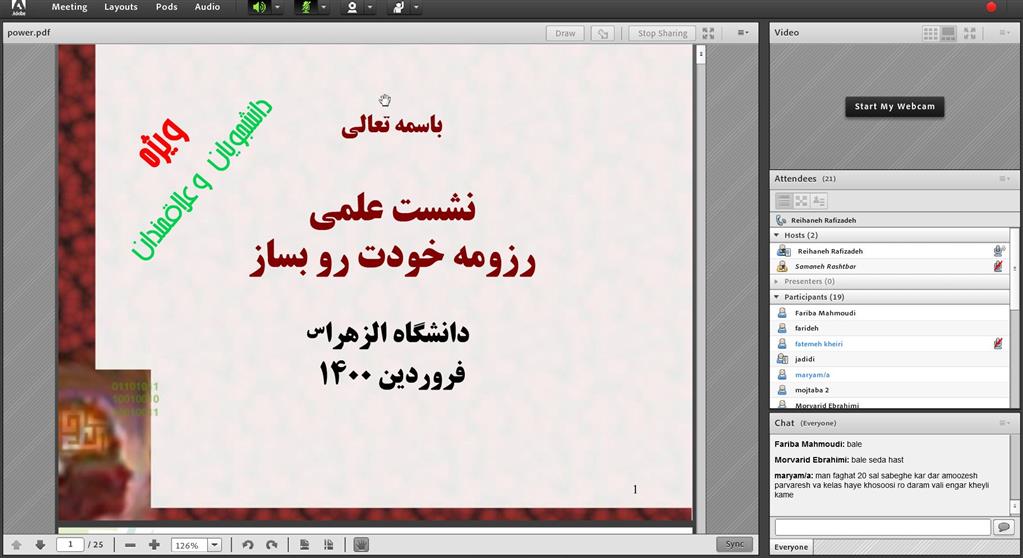Go to previous page with up arrow
1023x558 pixels.
click(17, 544)
